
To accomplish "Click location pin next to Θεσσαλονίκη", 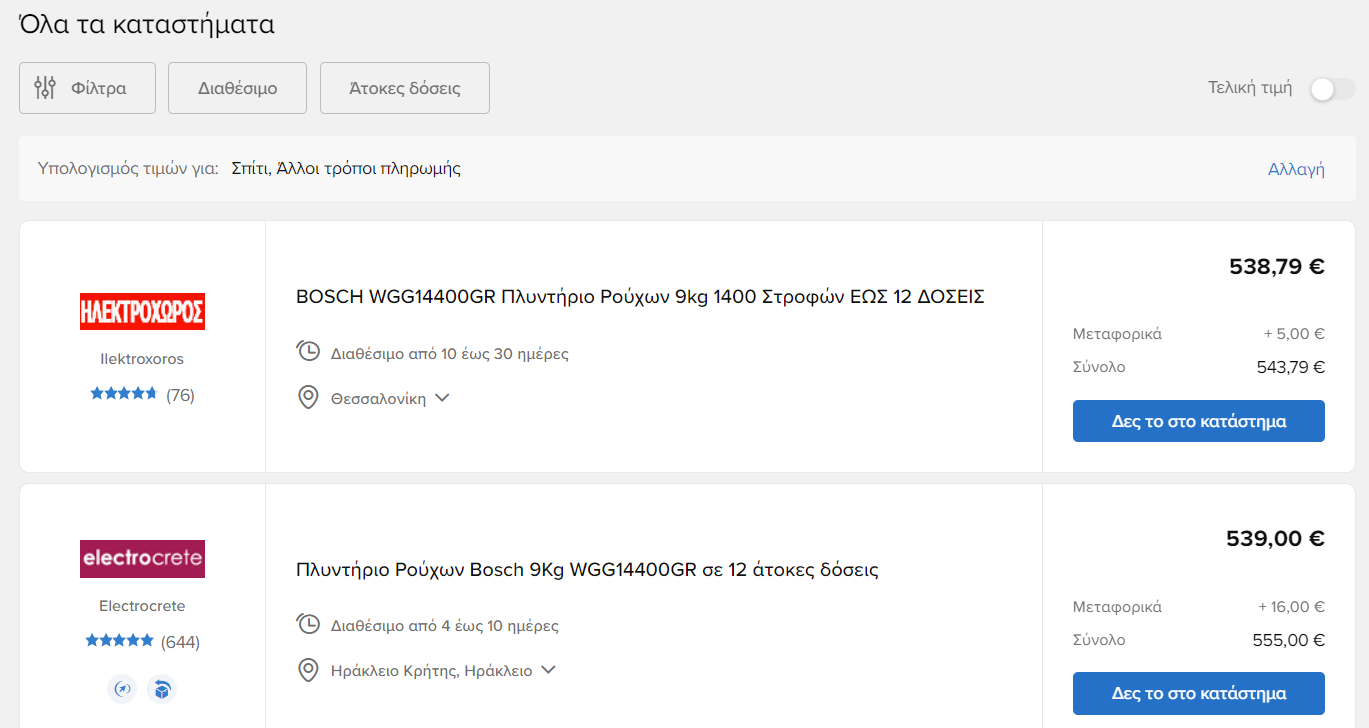I will tap(309, 398).
